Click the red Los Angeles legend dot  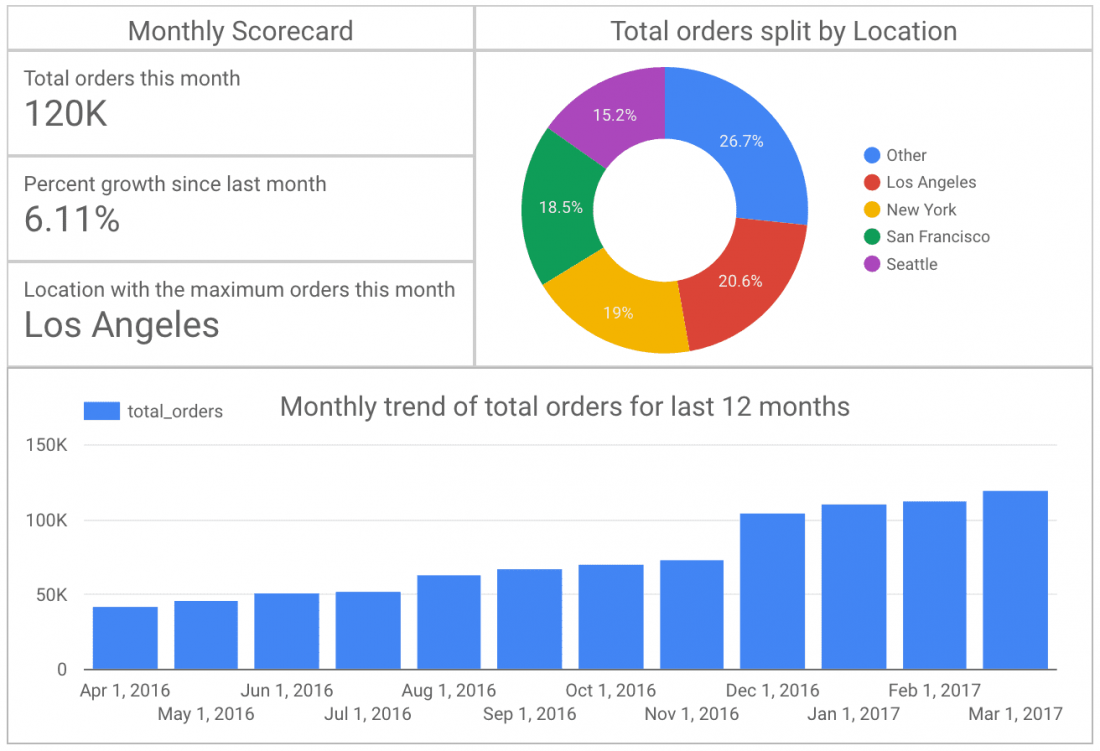click(874, 182)
